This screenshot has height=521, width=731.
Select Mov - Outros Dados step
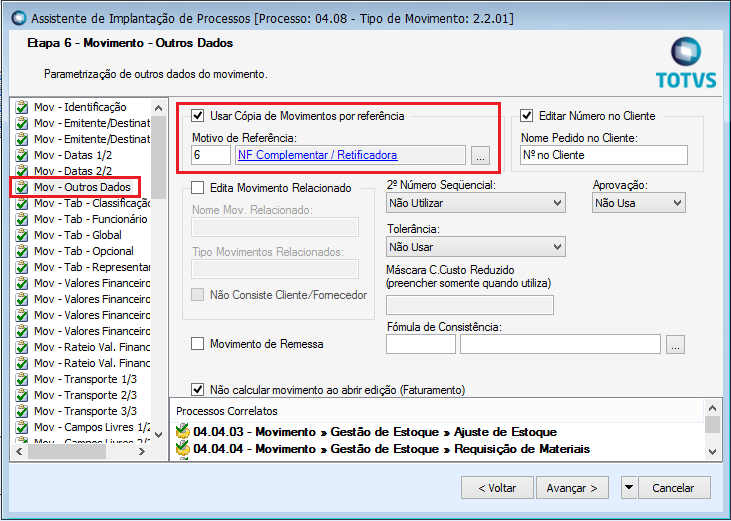82,187
